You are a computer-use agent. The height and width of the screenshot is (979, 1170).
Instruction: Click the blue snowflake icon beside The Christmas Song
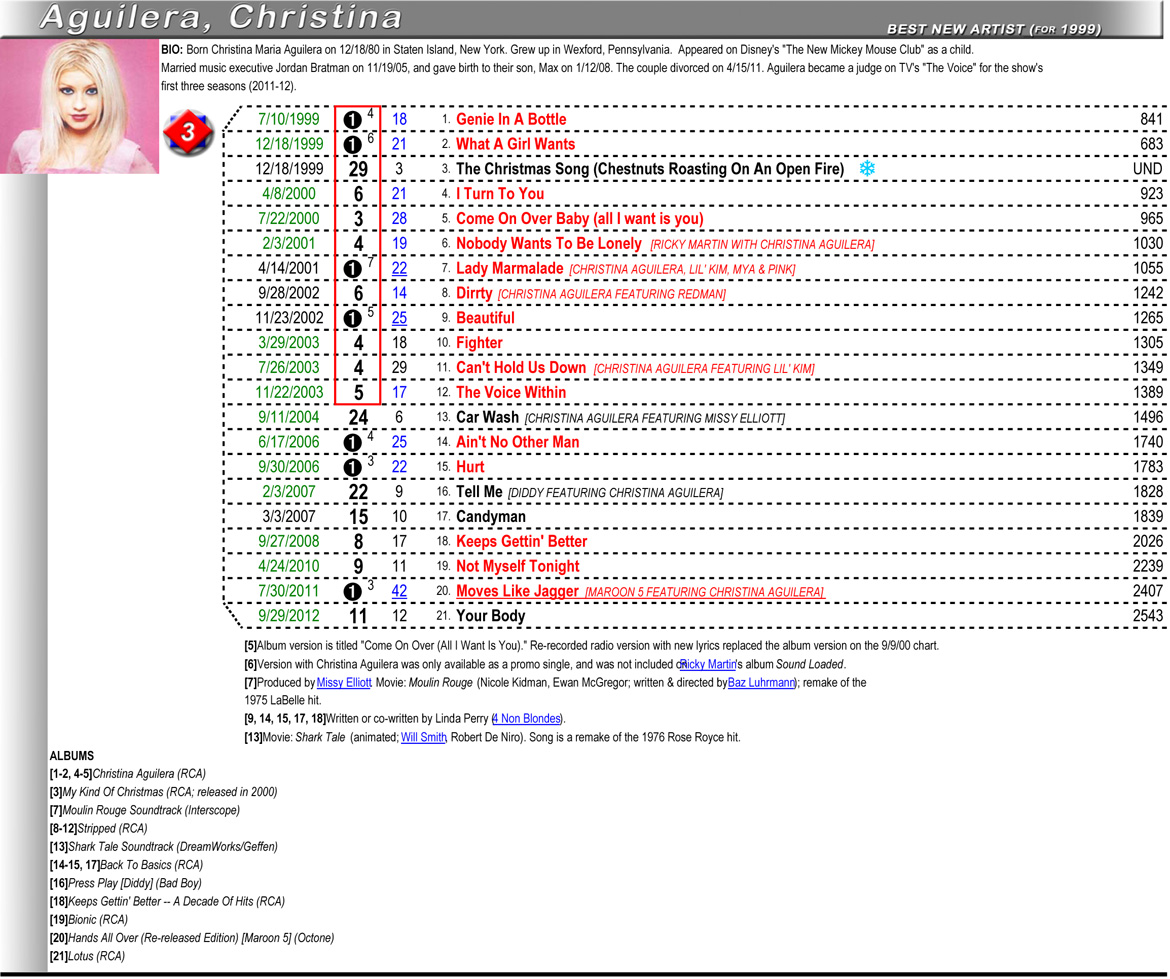[866, 169]
